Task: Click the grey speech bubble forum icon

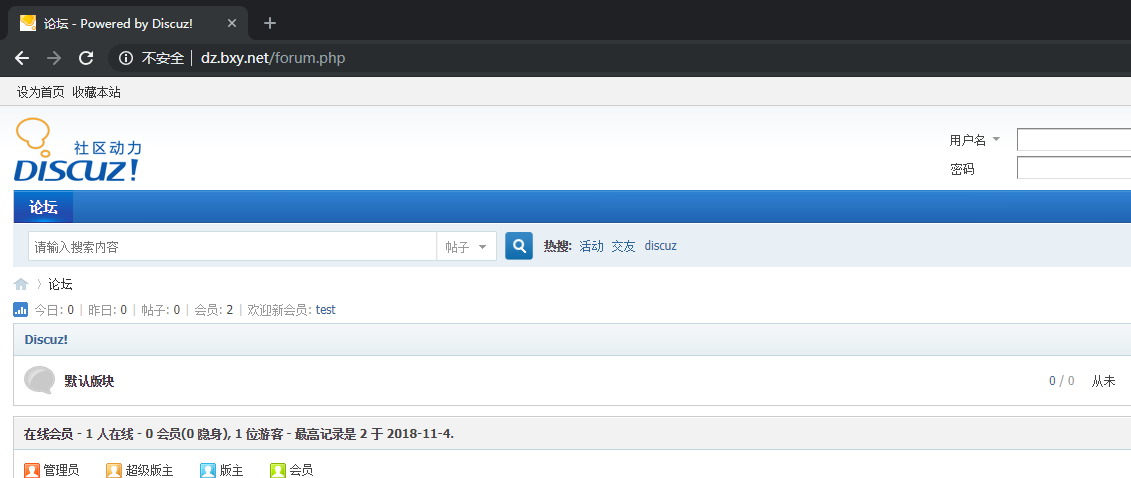Action: coord(40,380)
